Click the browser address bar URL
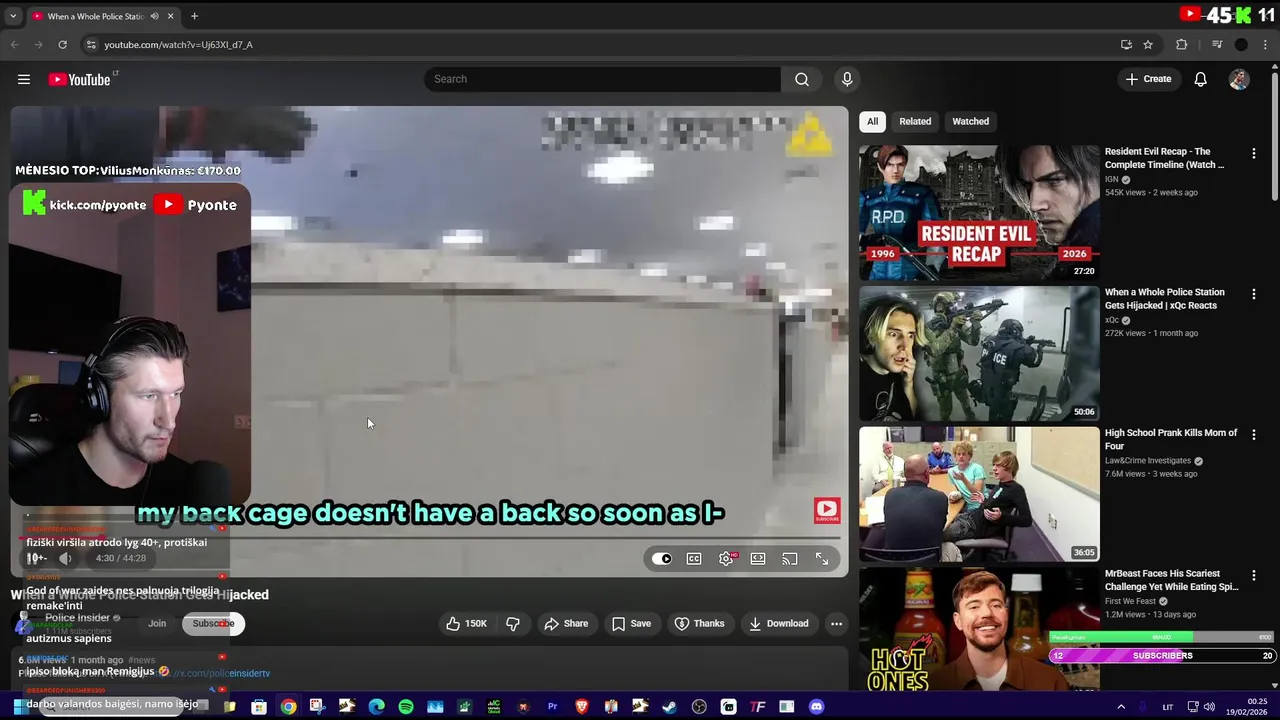 pos(178,44)
